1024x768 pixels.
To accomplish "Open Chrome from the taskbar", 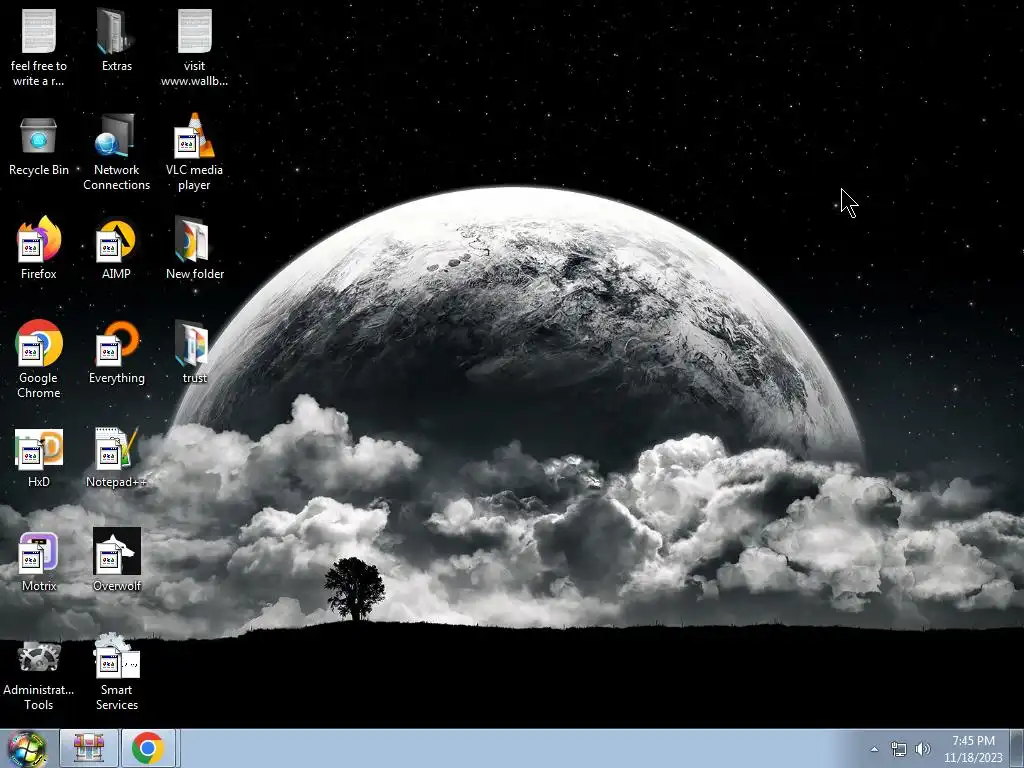I will [x=148, y=748].
